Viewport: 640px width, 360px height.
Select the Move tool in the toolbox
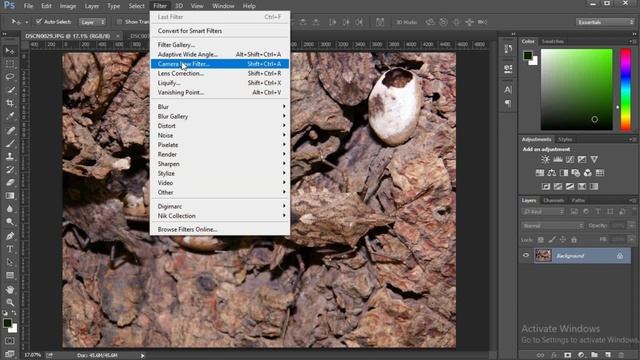tap(10, 51)
